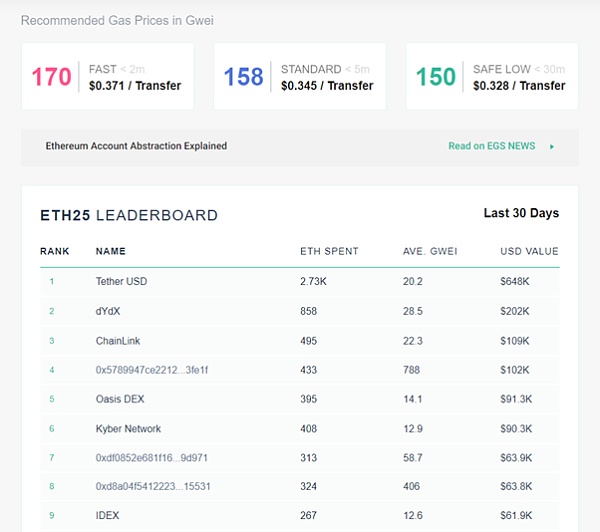Click rank number 9 in leaderboard
Screen dimensions: 600x532
point(52,515)
